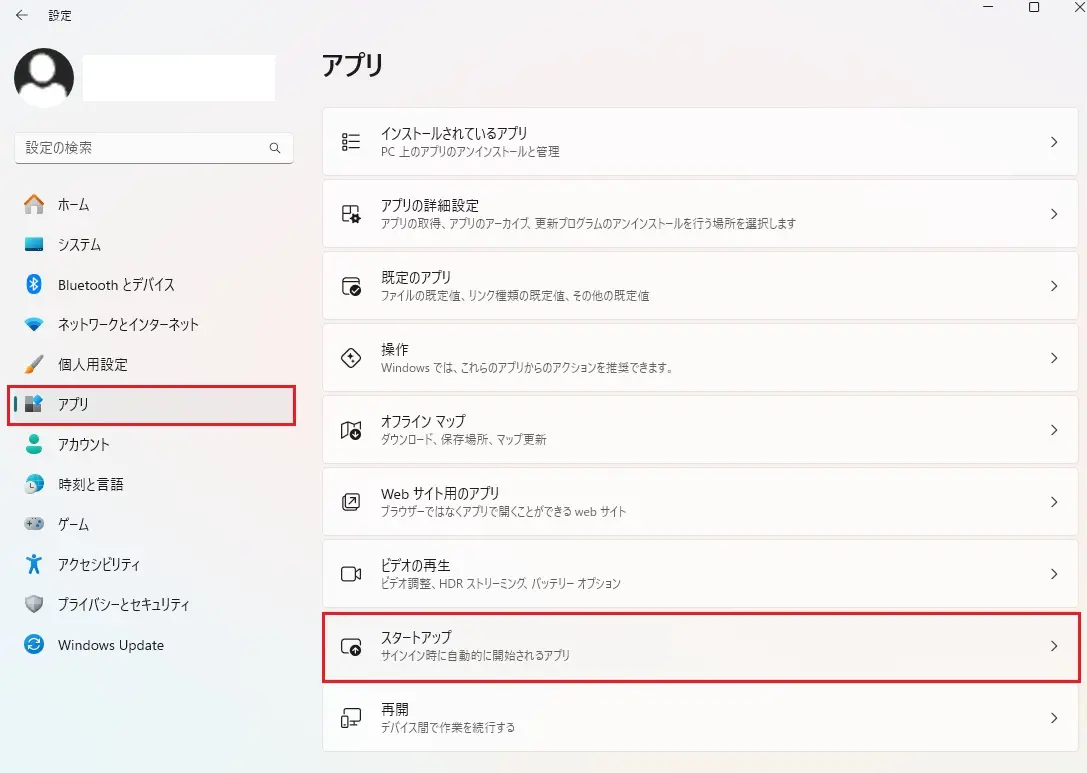Open 個人用設定 category
The width and height of the screenshot is (1087, 773).
(92, 365)
